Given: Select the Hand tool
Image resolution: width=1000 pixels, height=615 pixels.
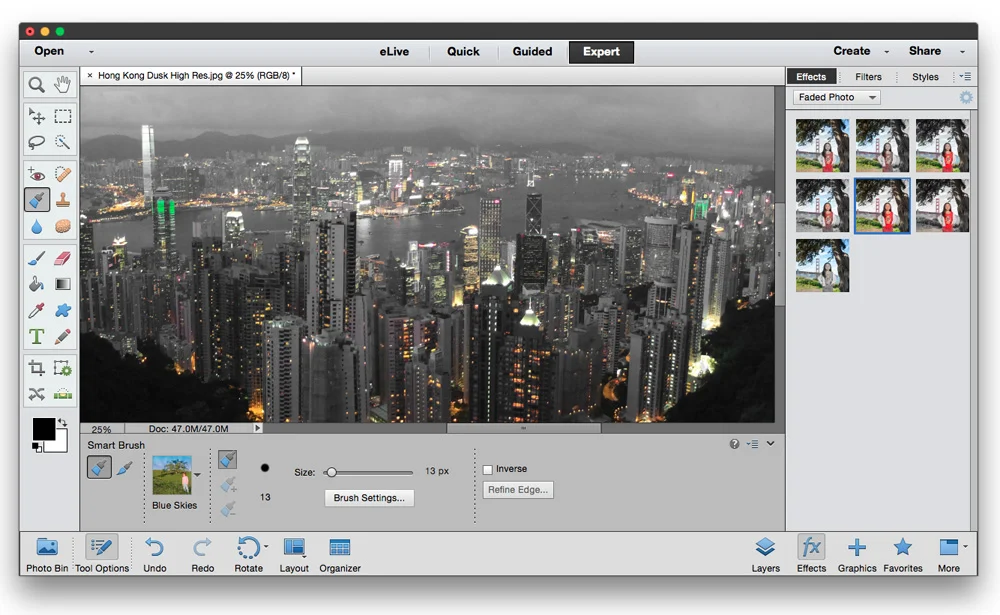Looking at the screenshot, I should tap(62, 84).
